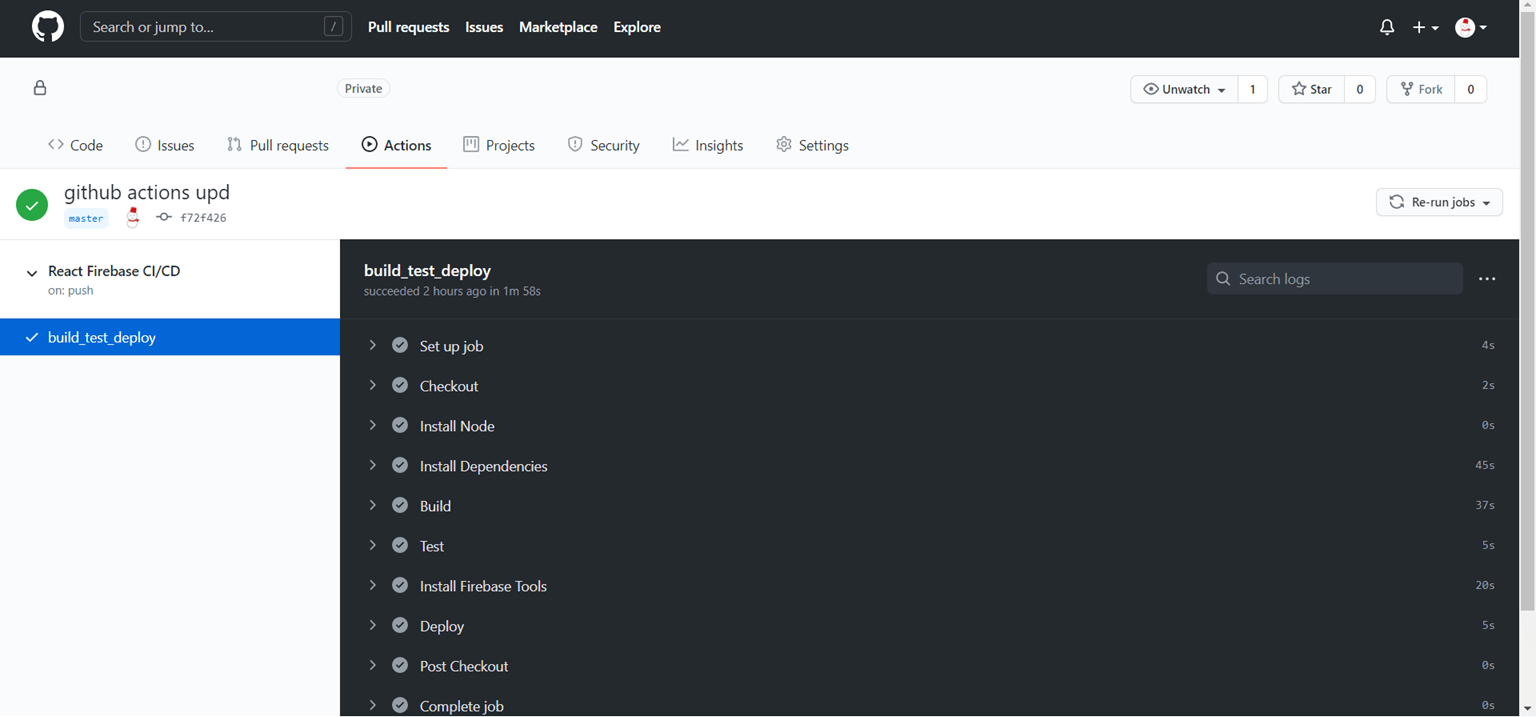
Task: Click the green success check beside 'github actions upd'
Action: pos(31,204)
